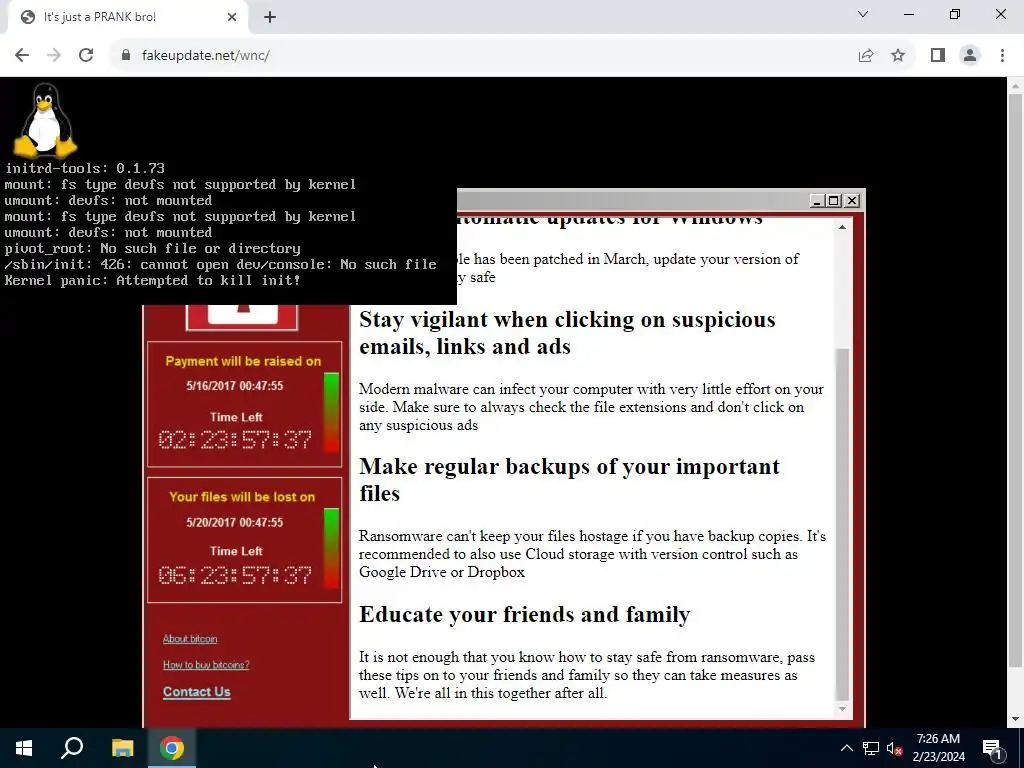Open tab search chevron in title bar
The height and width of the screenshot is (768, 1024).
pyautogui.click(x=863, y=14)
